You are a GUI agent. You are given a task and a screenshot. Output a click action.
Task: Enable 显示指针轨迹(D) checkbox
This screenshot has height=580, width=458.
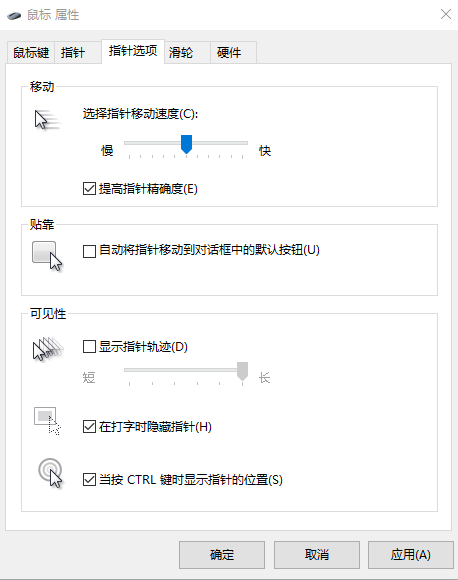pyautogui.click(x=89, y=347)
